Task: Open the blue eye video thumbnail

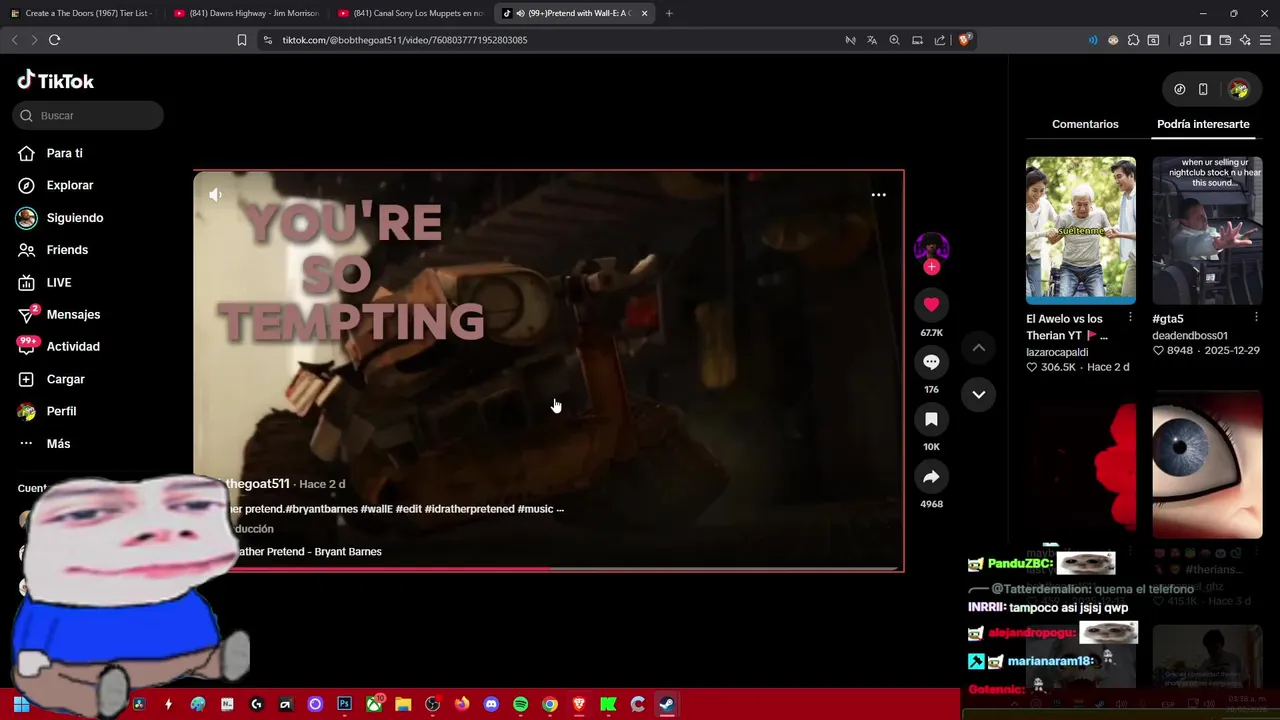Action: pyautogui.click(x=1207, y=464)
